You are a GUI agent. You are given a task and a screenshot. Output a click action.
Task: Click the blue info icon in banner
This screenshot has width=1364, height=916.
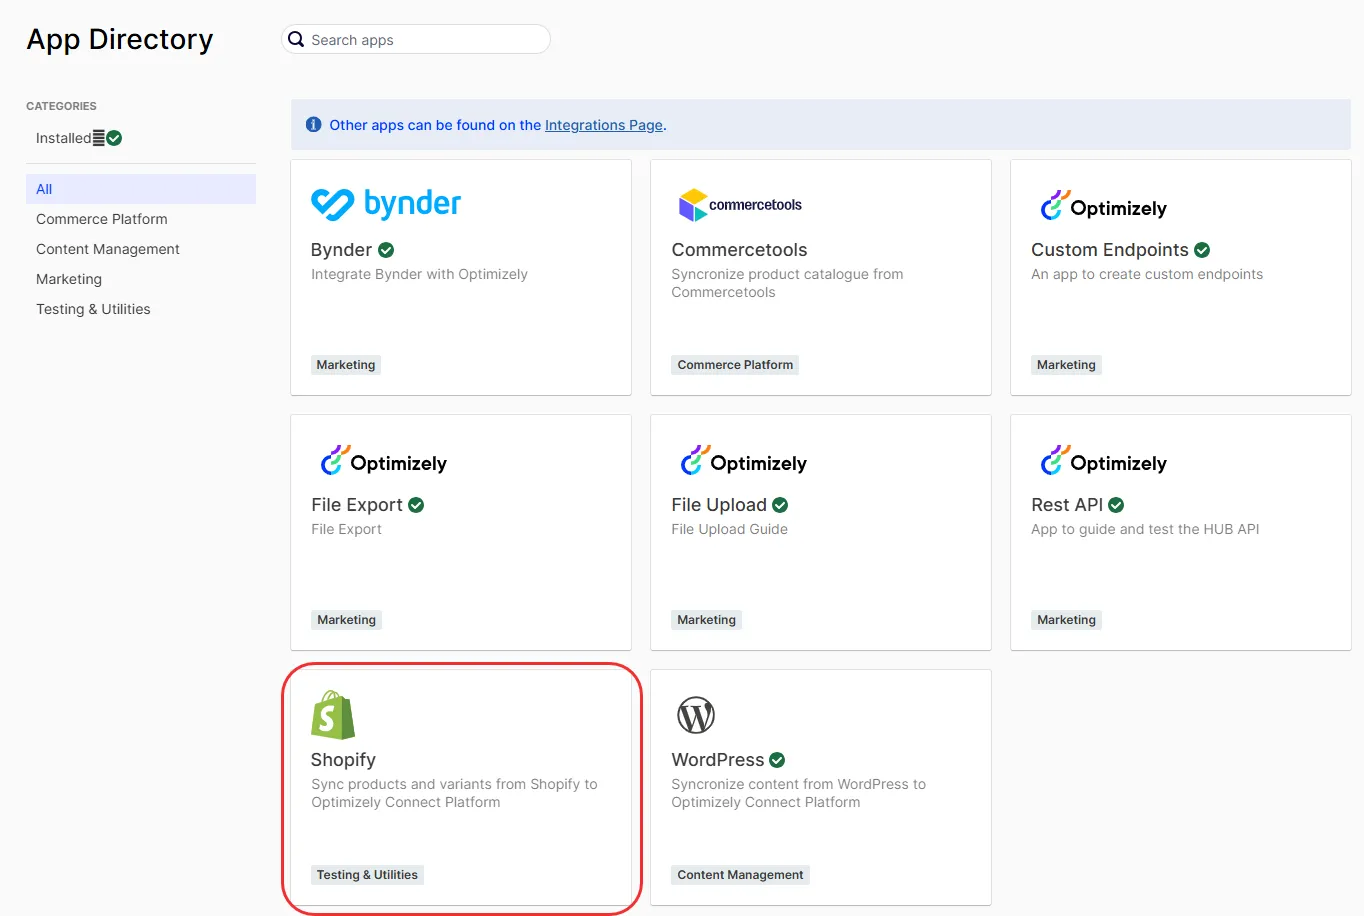pos(313,124)
